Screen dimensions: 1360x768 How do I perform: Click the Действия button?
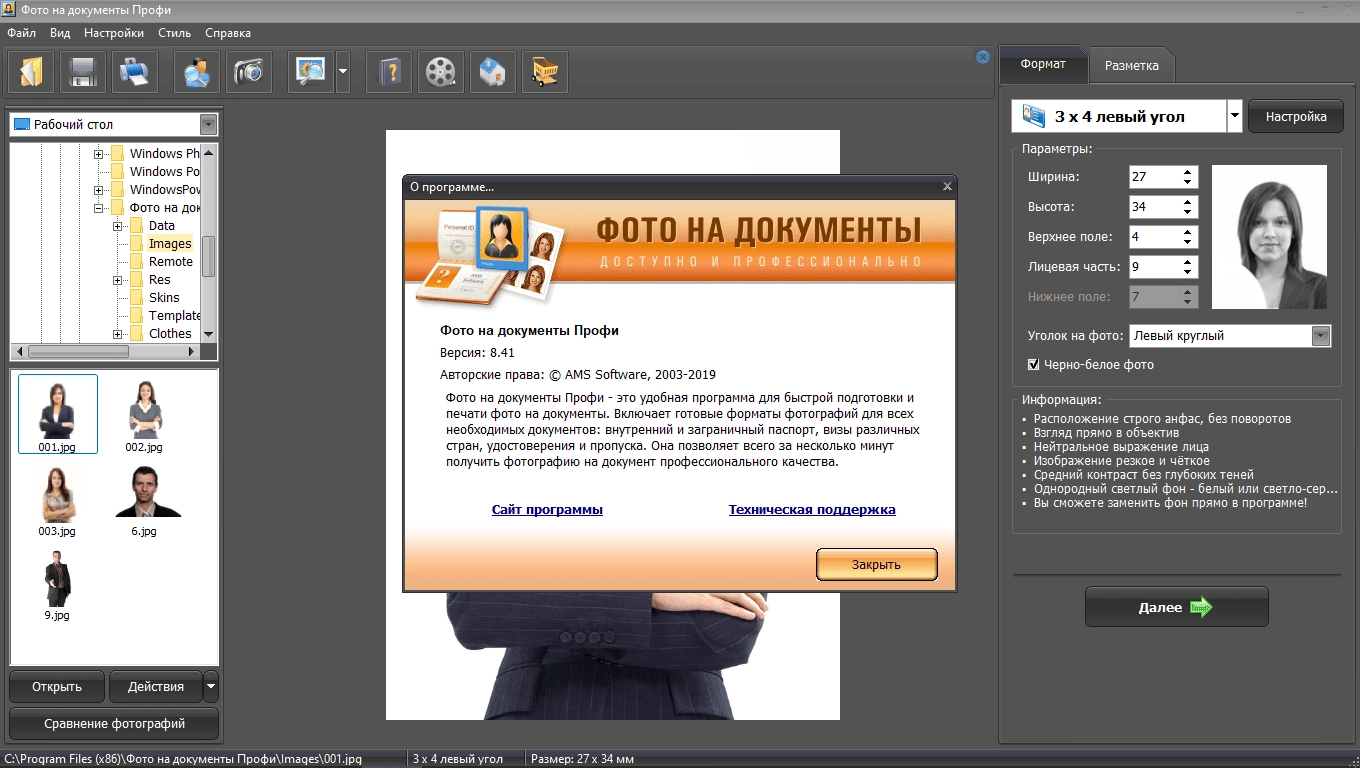pyautogui.click(x=156, y=687)
